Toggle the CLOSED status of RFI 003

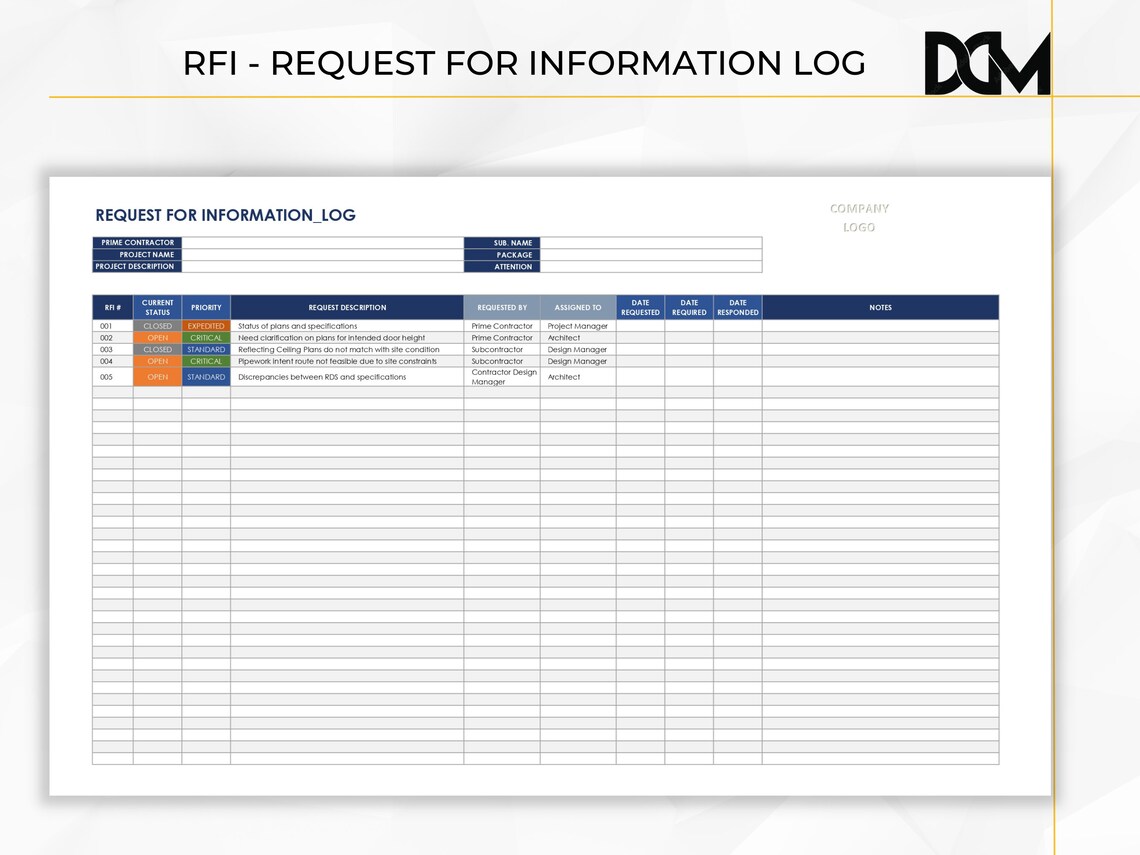click(157, 349)
